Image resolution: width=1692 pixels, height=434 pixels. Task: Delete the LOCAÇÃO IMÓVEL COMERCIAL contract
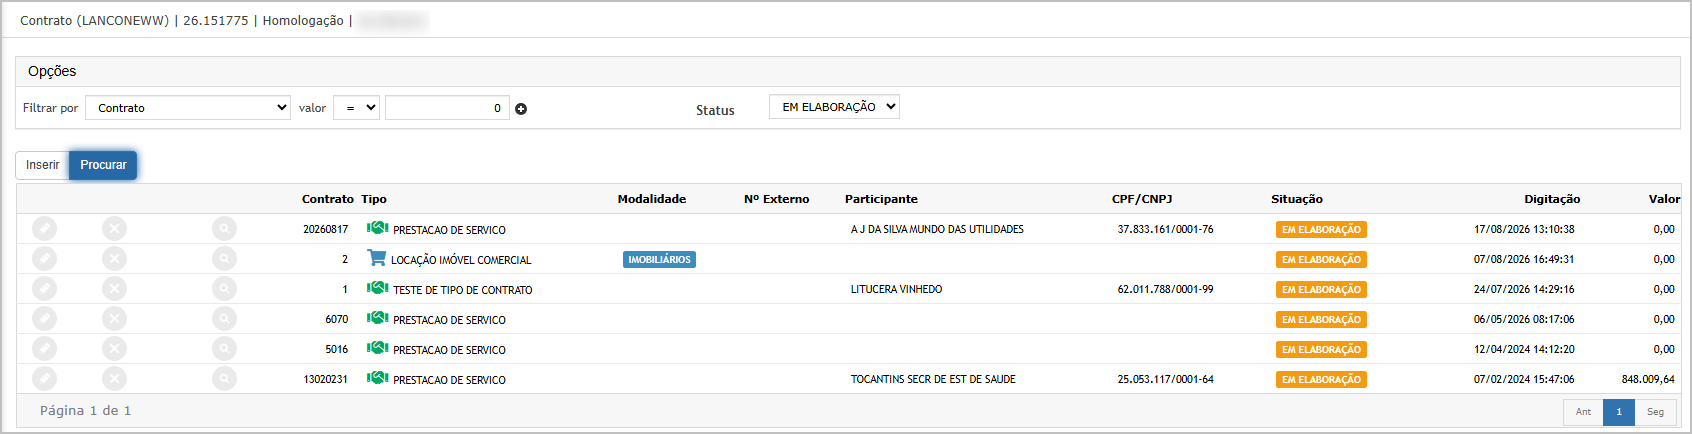[x=114, y=259]
